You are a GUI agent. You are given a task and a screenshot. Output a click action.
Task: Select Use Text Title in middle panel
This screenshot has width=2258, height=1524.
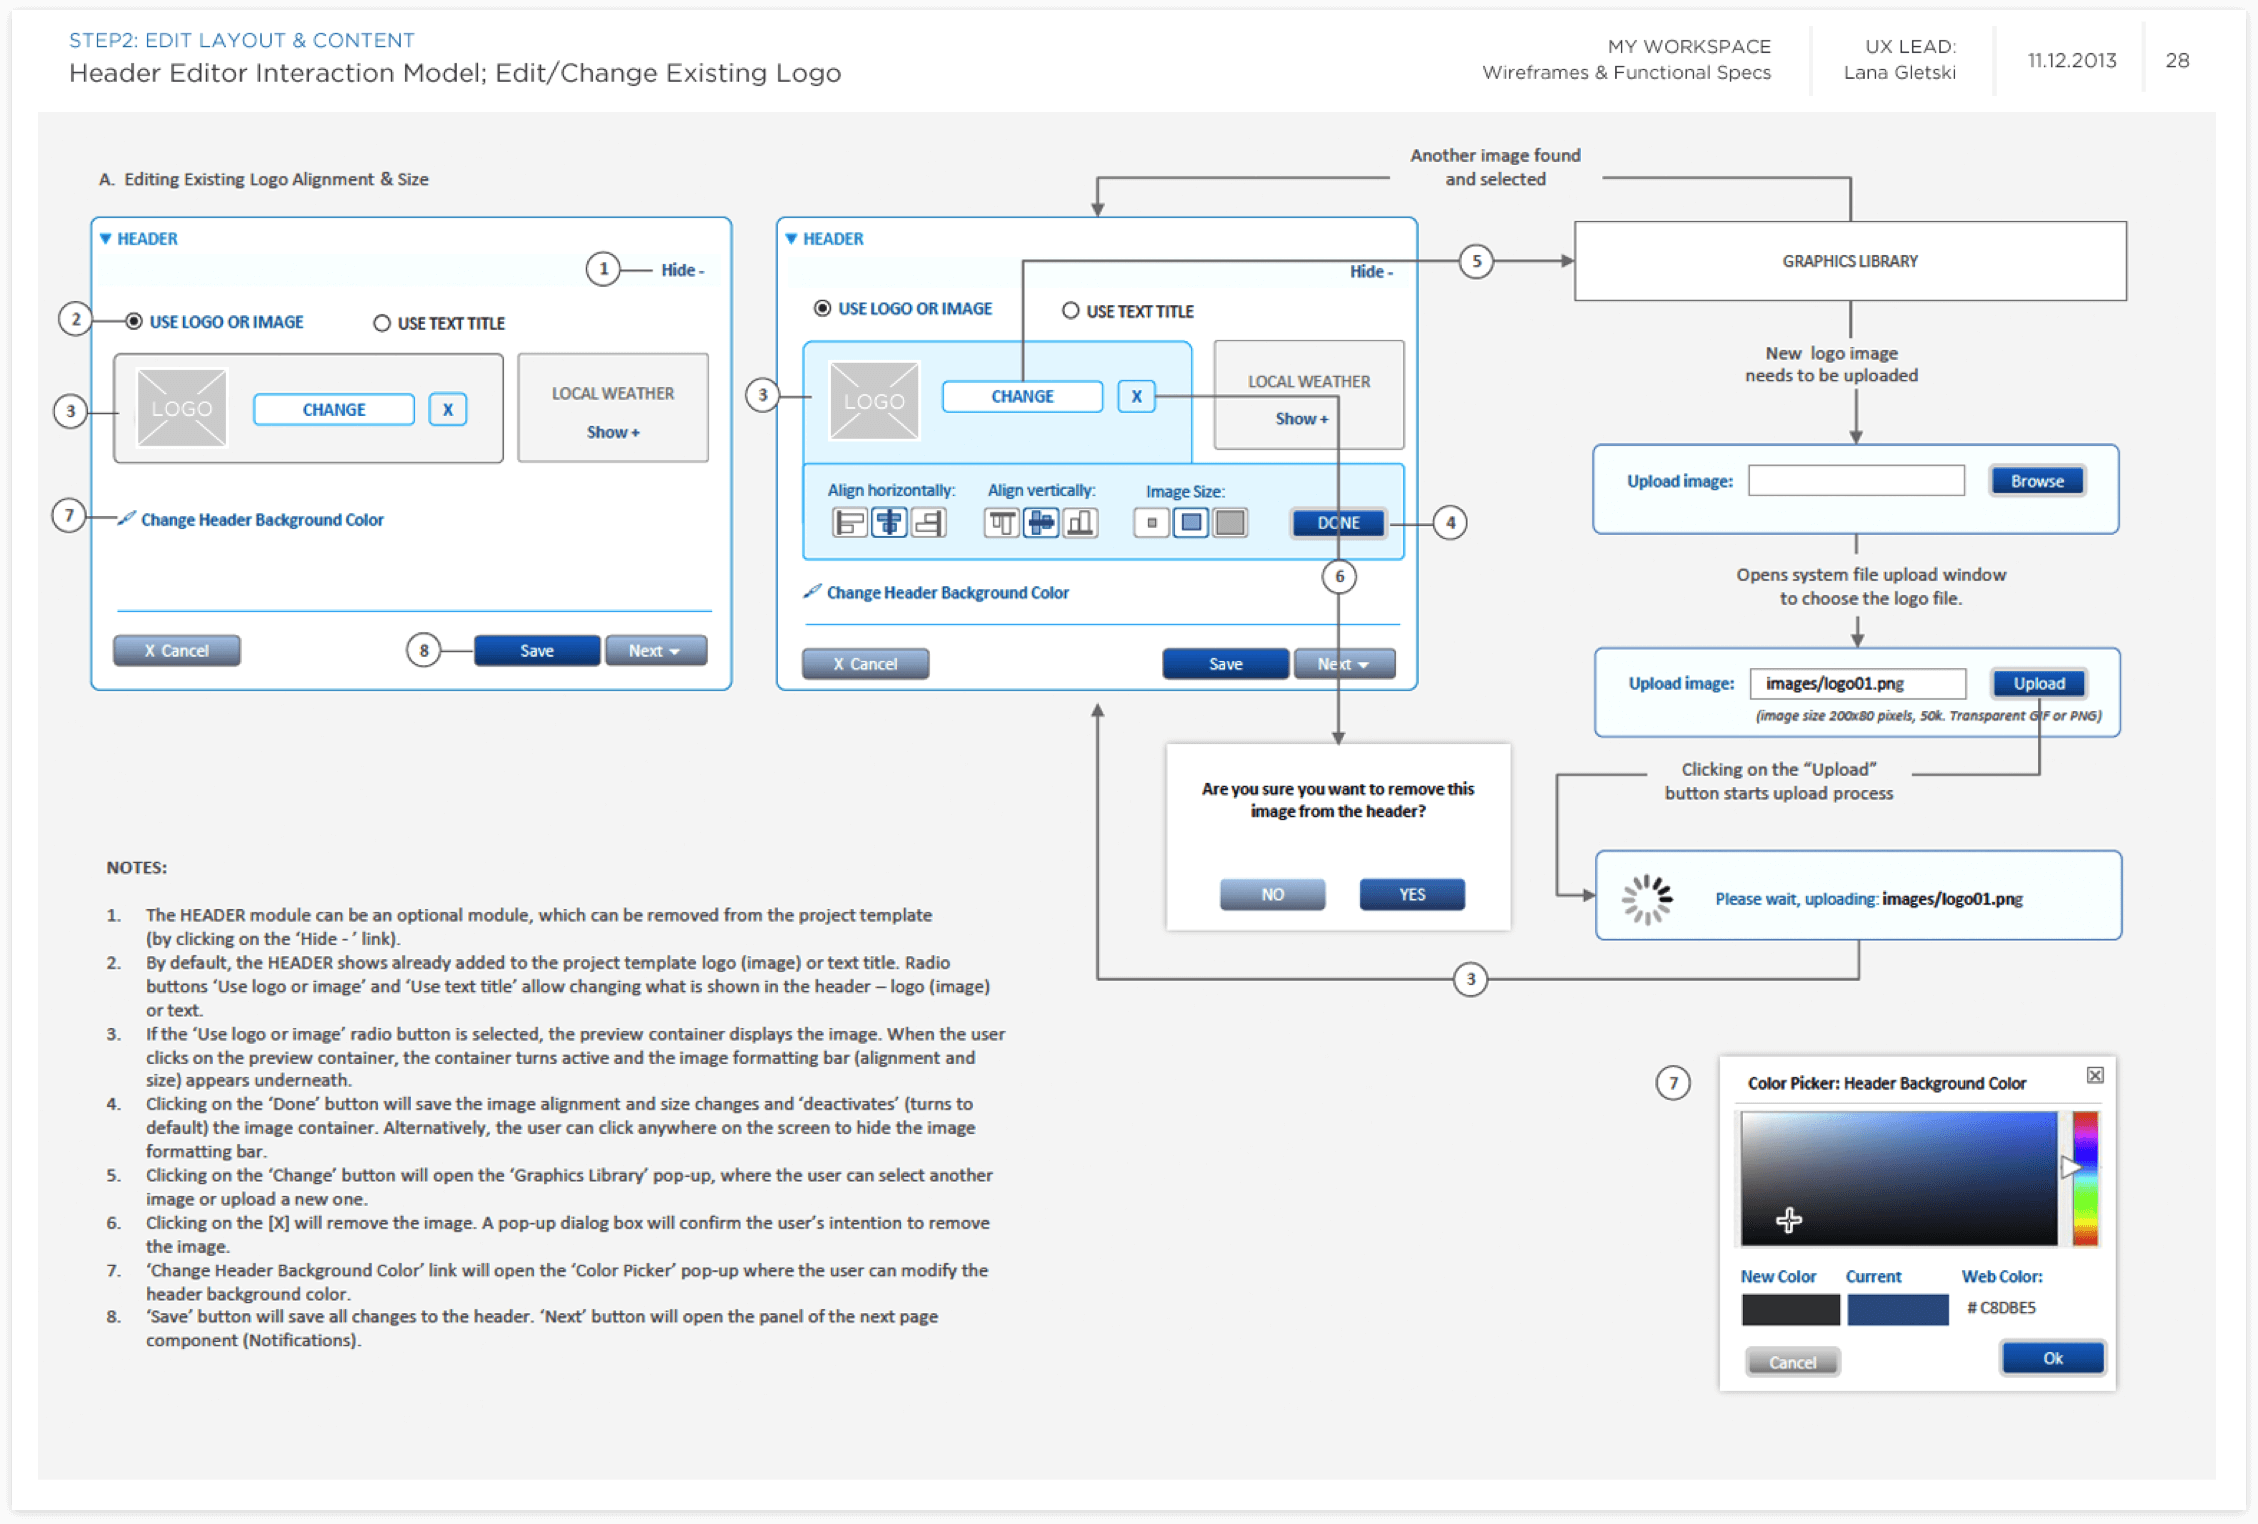1071,311
